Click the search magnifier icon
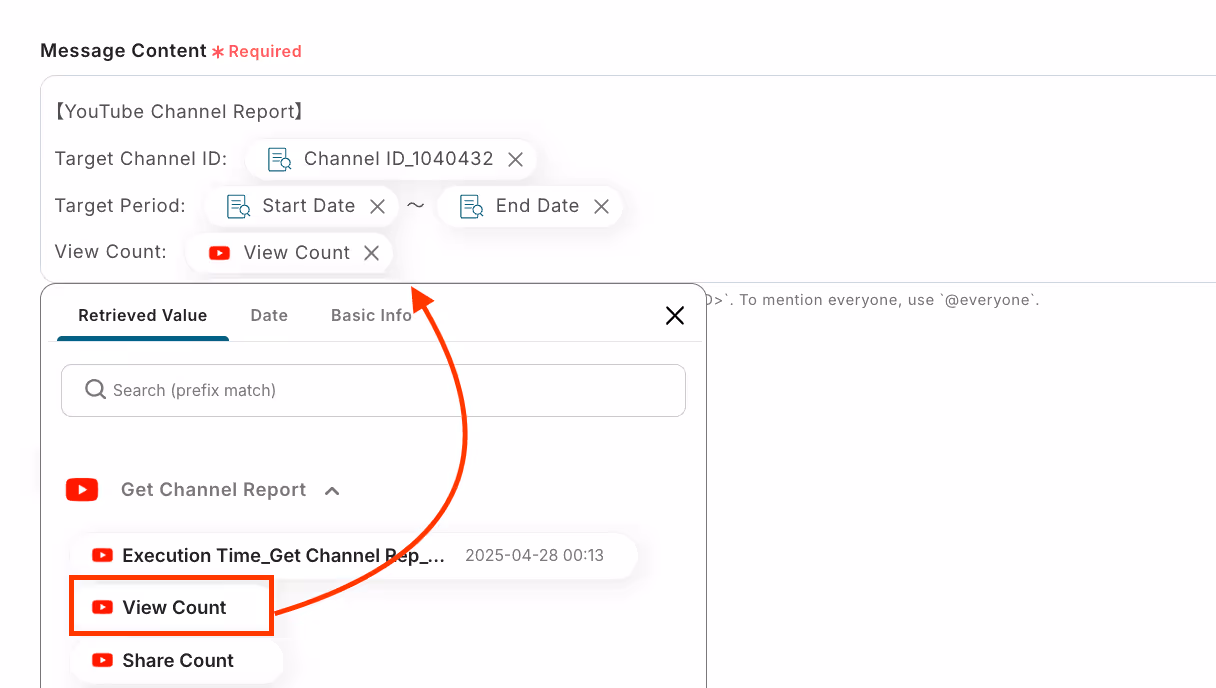 click(95, 389)
